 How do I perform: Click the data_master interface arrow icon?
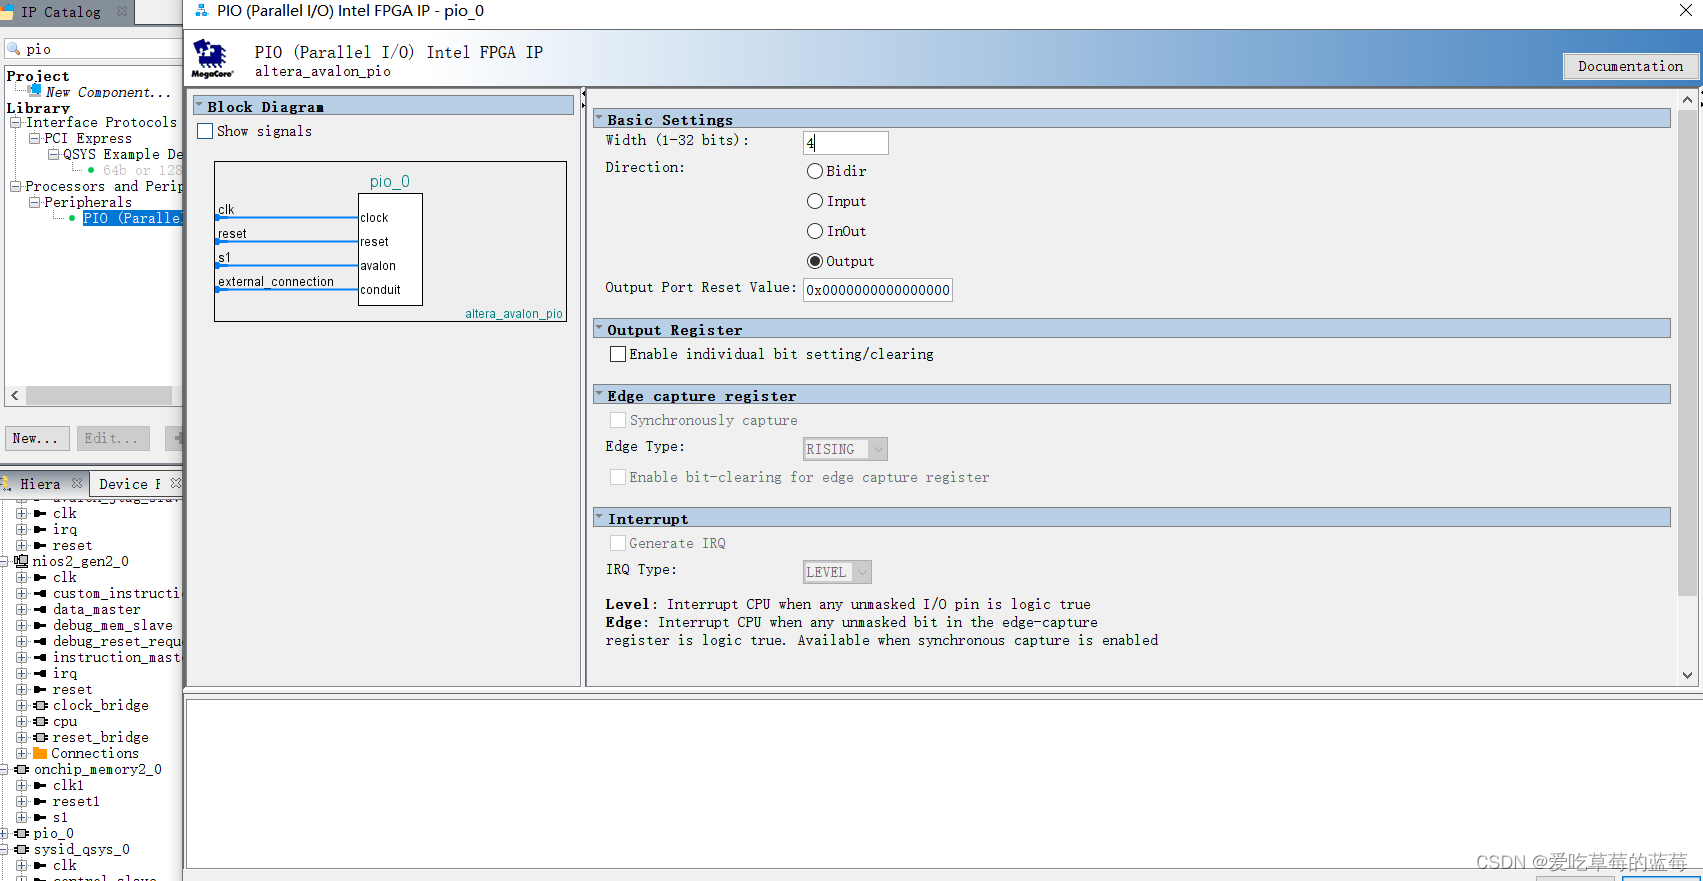click(40, 609)
